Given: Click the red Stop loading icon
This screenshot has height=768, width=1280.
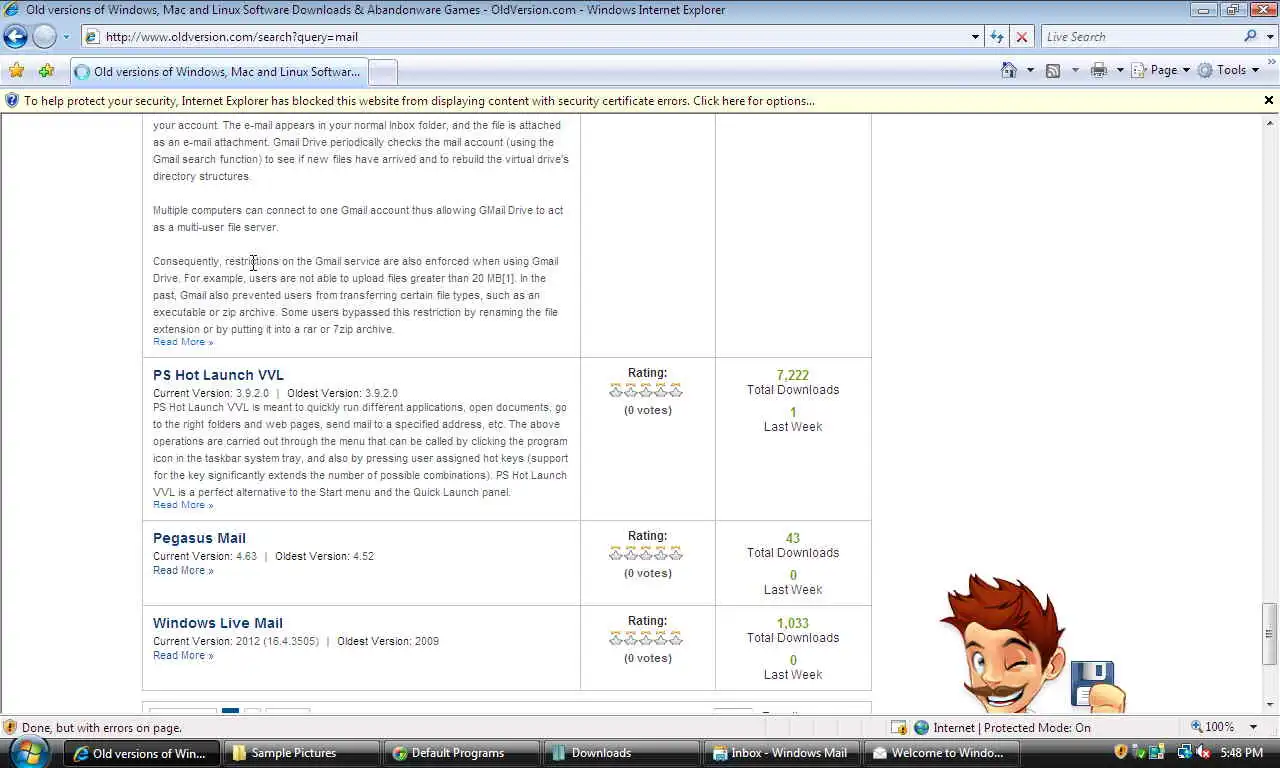Looking at the screenshot, I should [x=1021, y=37].
